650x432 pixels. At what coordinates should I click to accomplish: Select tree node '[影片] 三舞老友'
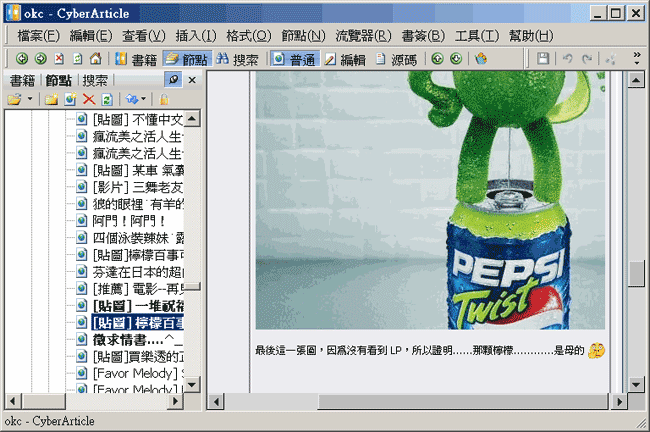138,187
